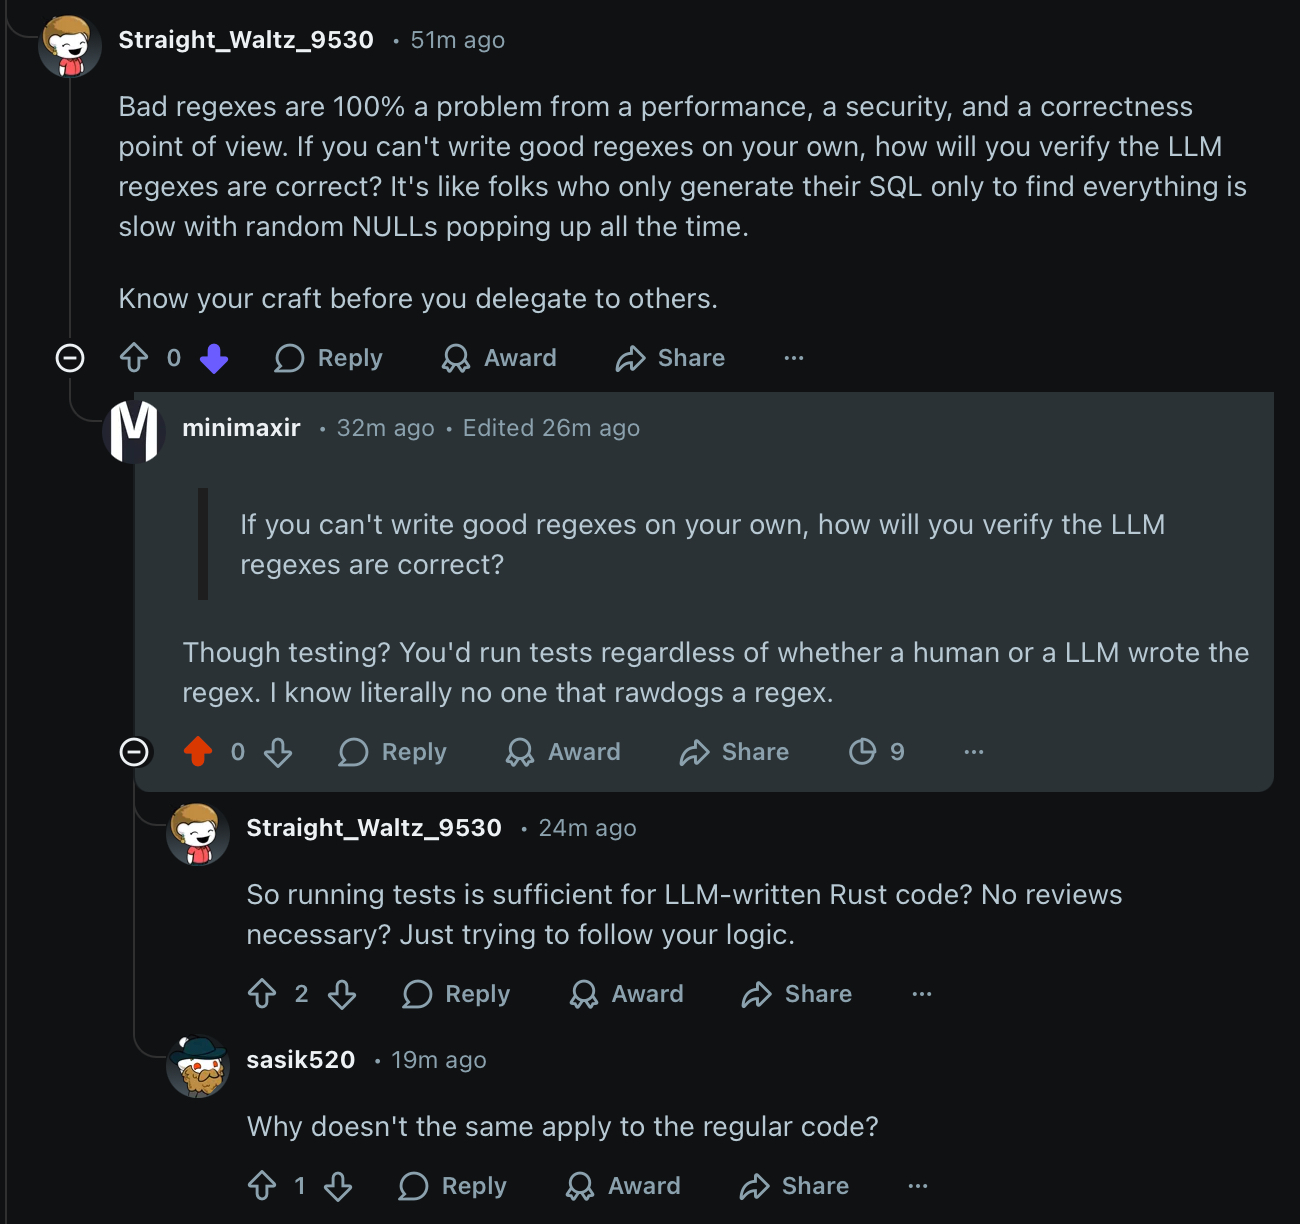Award the 24m ago Straight_Waltz_9530 reply
Viewport: 1300px width, 1224px height.
pyautogui.click(x=627, y=994)
